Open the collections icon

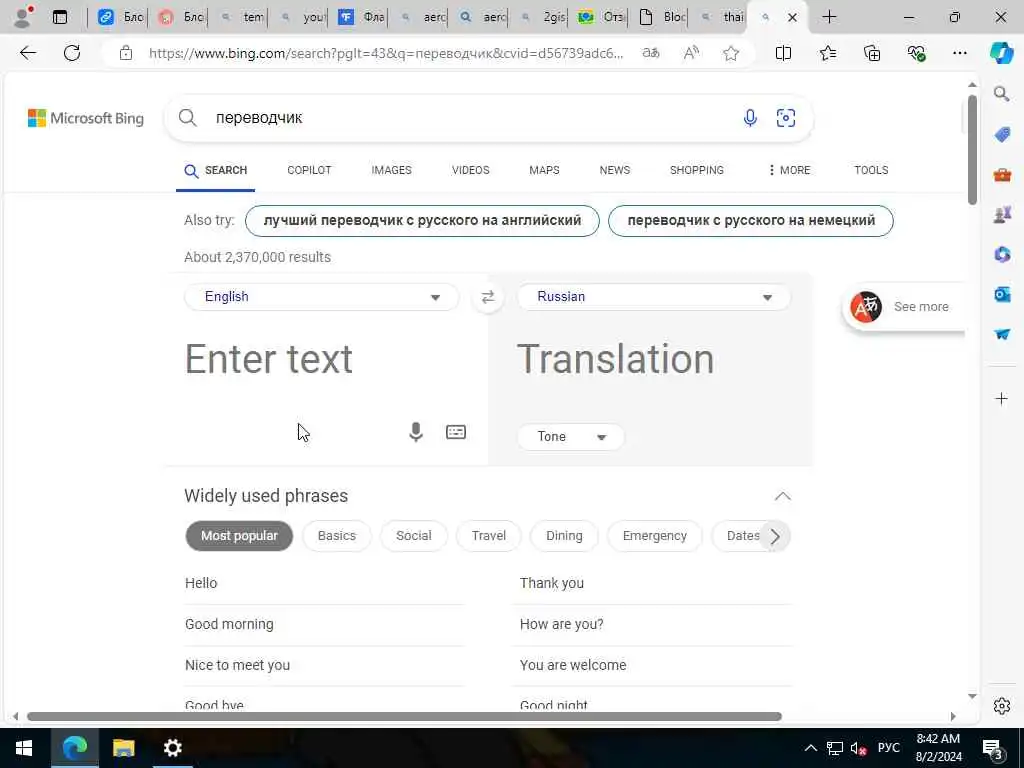tap(872, 53)
